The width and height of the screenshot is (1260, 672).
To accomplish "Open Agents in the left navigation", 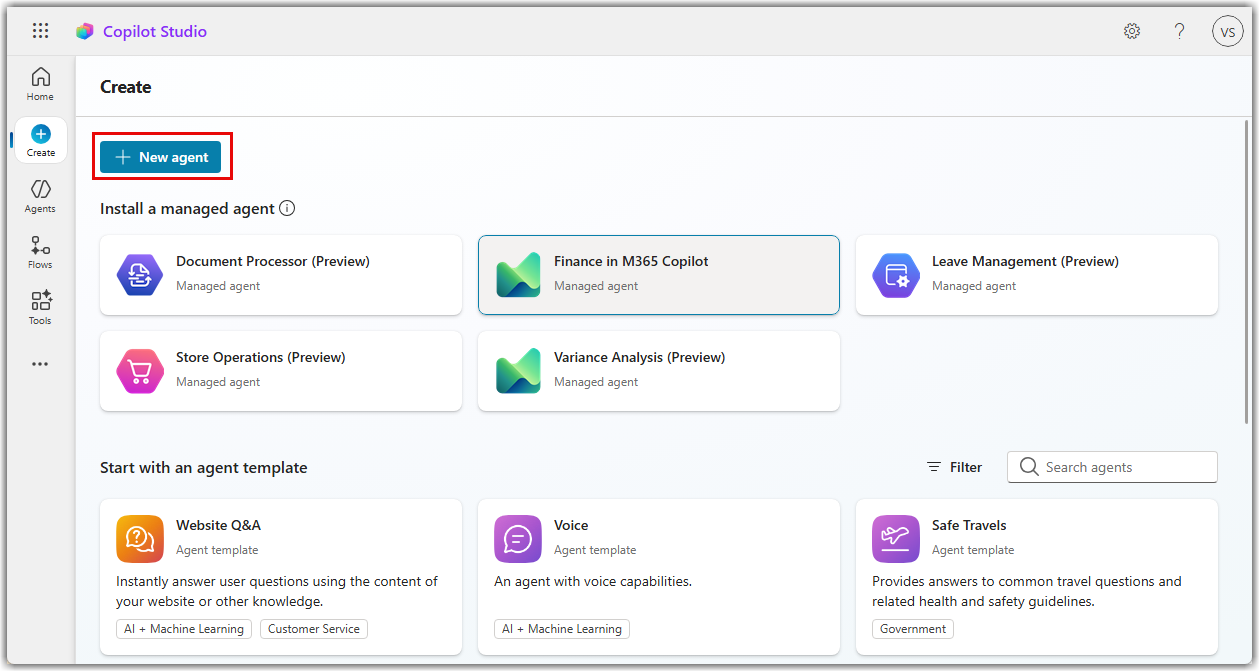I will pyautogui.click(x=40, y=196).
